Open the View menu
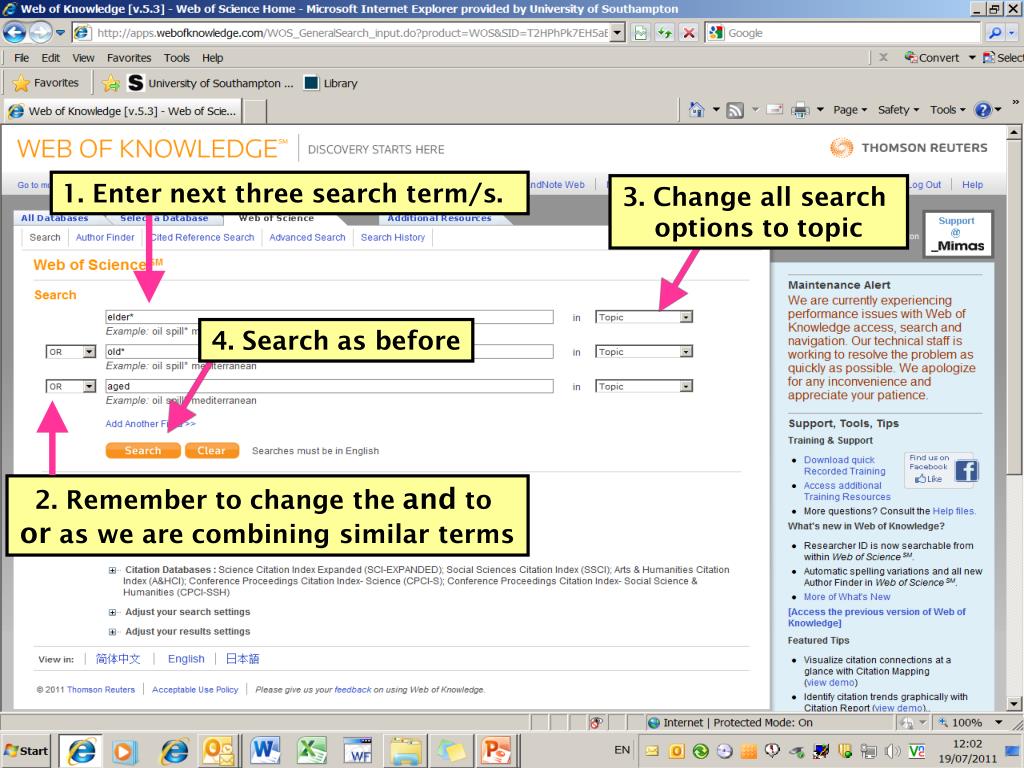1024x768 pixels. tap(83, 57)
